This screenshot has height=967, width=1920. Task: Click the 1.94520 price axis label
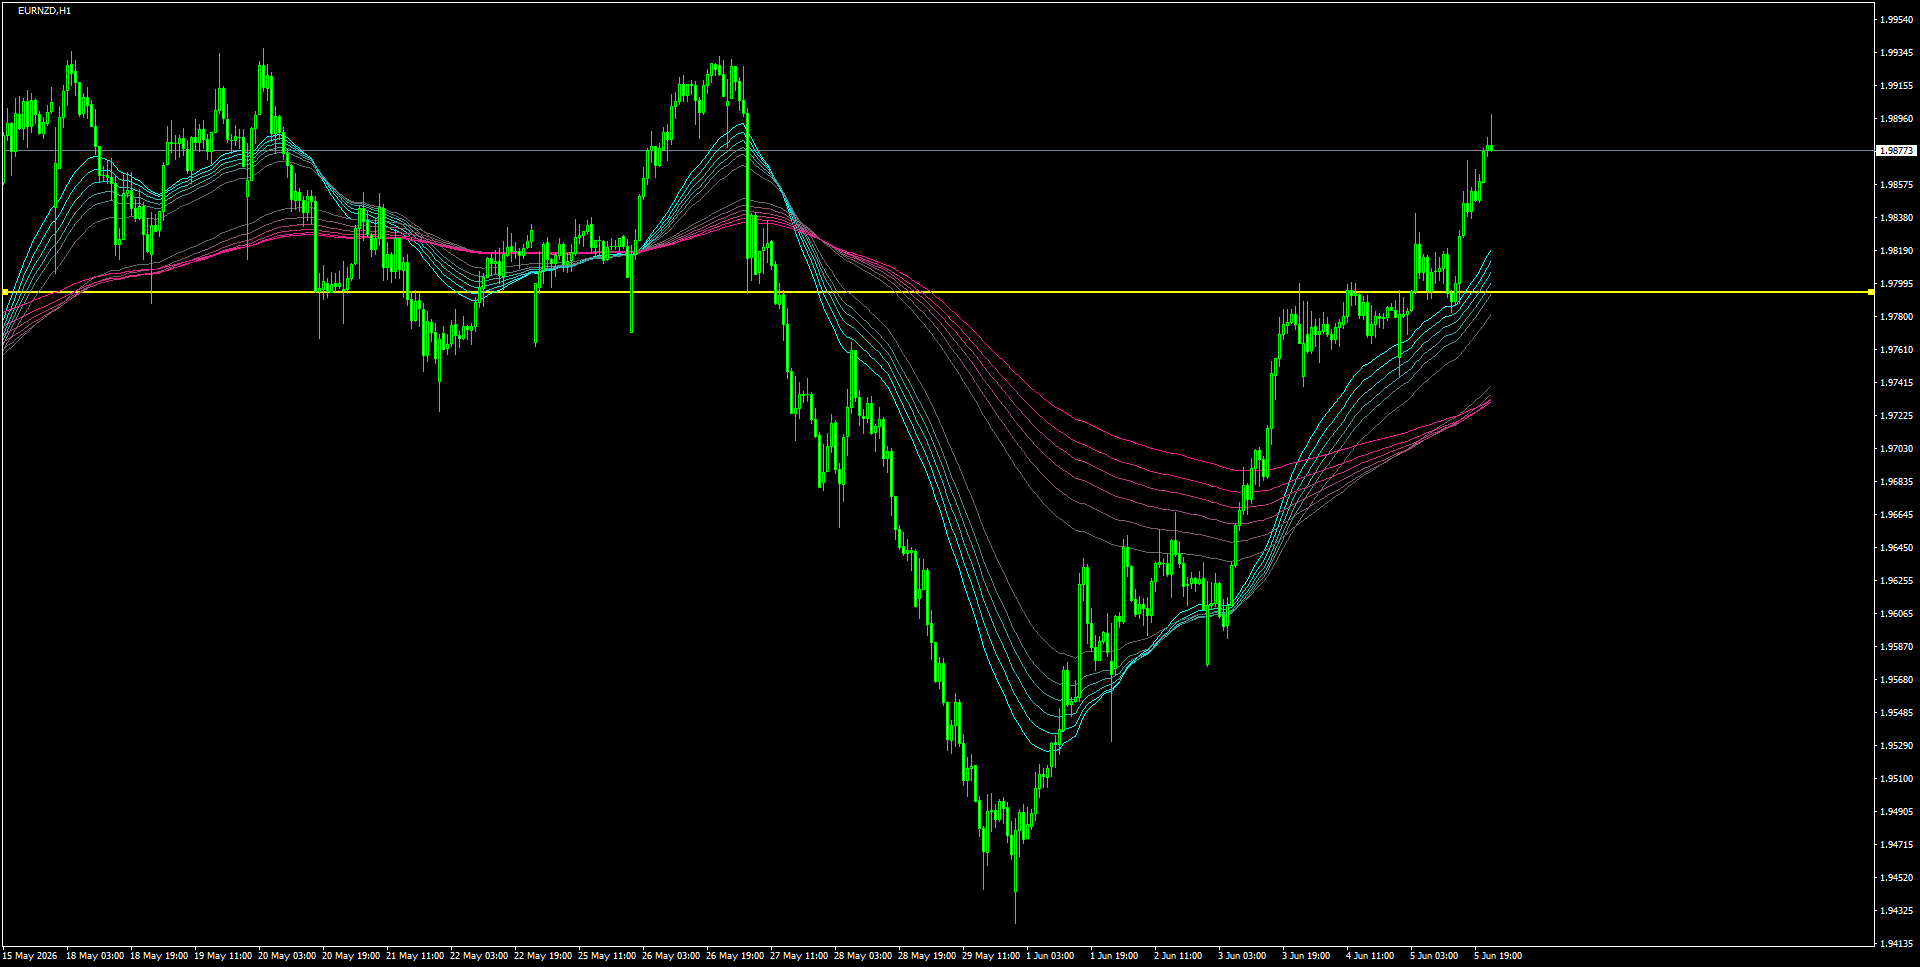(1897, 878)
